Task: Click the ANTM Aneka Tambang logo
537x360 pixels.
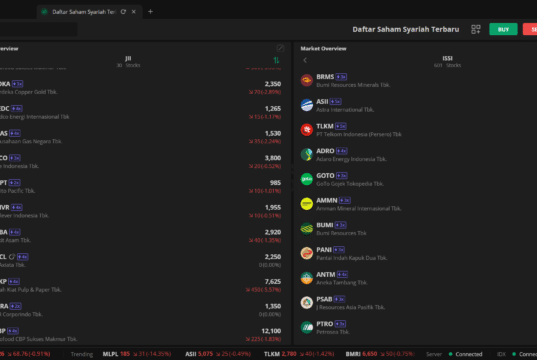Action: click(307, 278)
